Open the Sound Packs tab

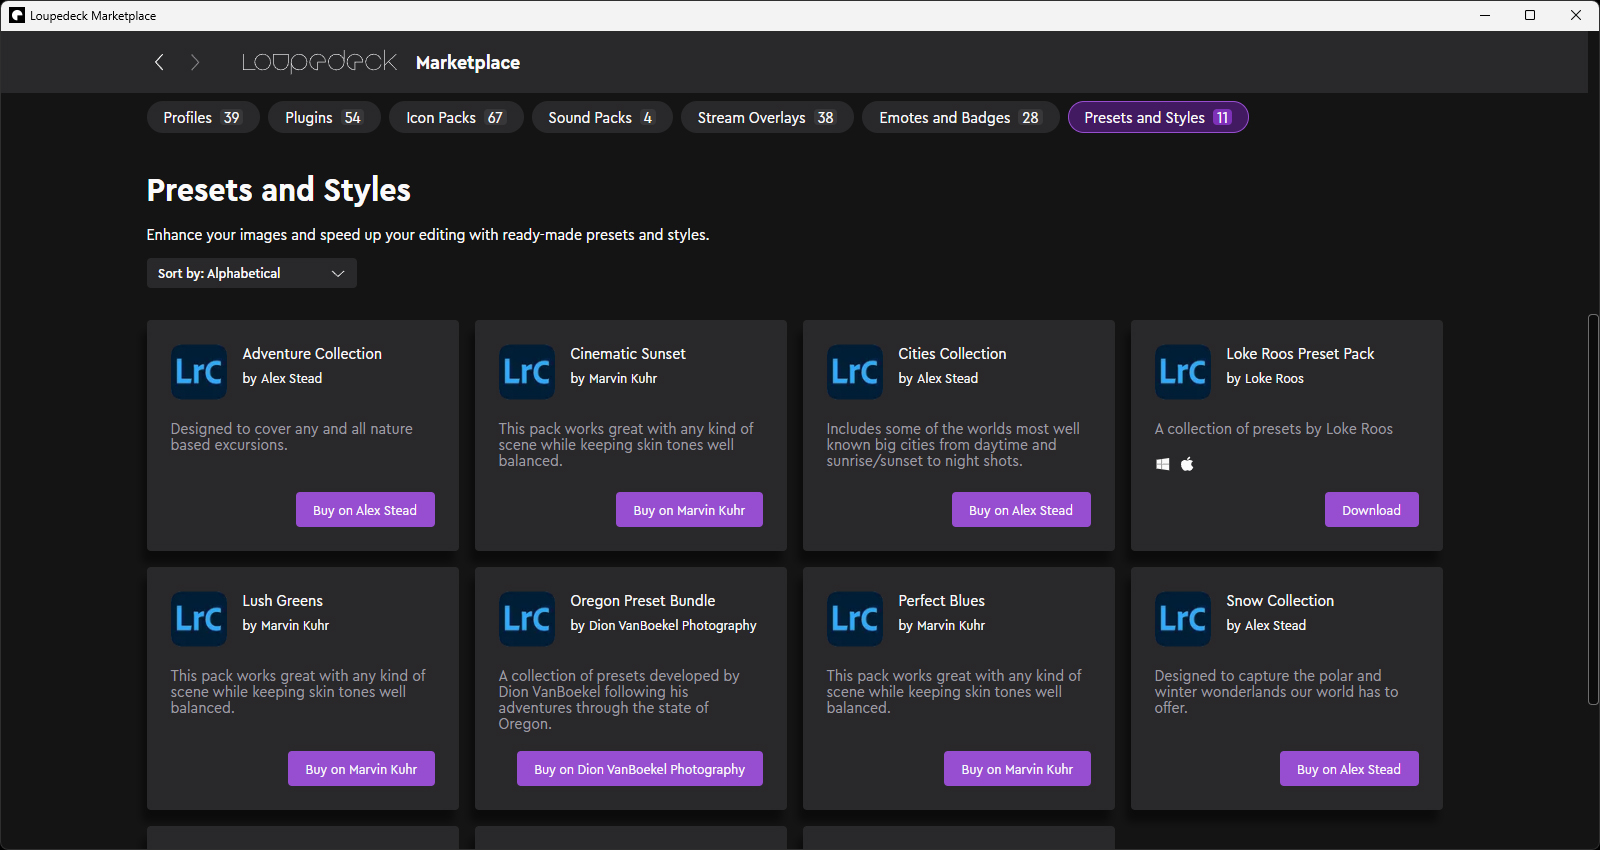click(600, 117)
